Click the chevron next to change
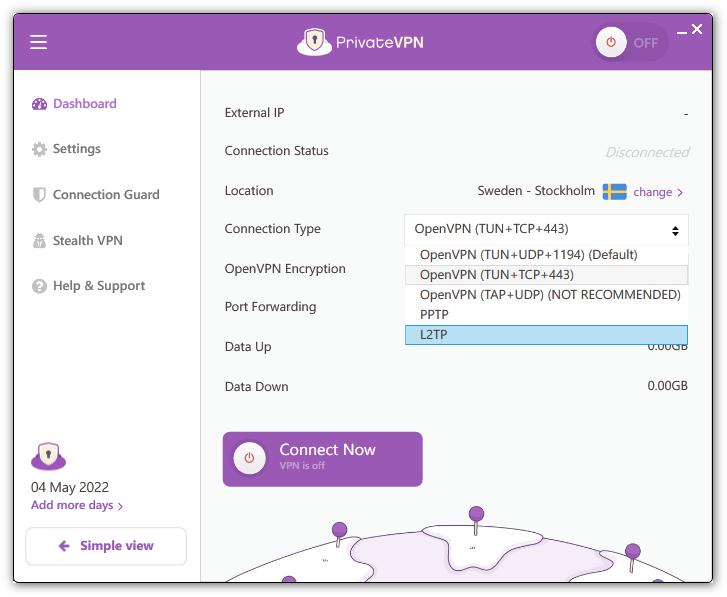 680,193
